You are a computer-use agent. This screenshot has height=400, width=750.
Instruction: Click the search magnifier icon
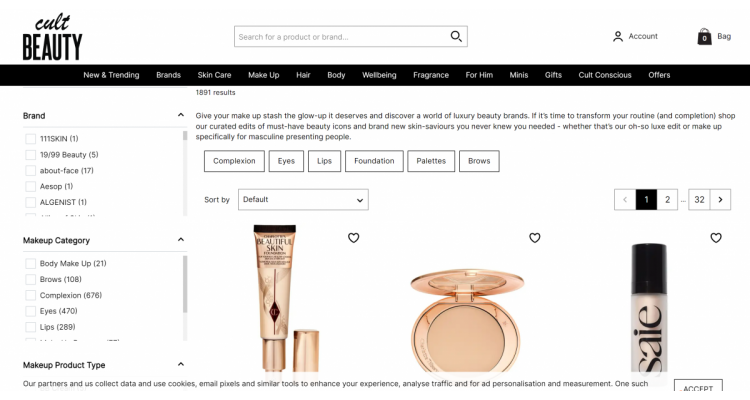coord(456,36)
